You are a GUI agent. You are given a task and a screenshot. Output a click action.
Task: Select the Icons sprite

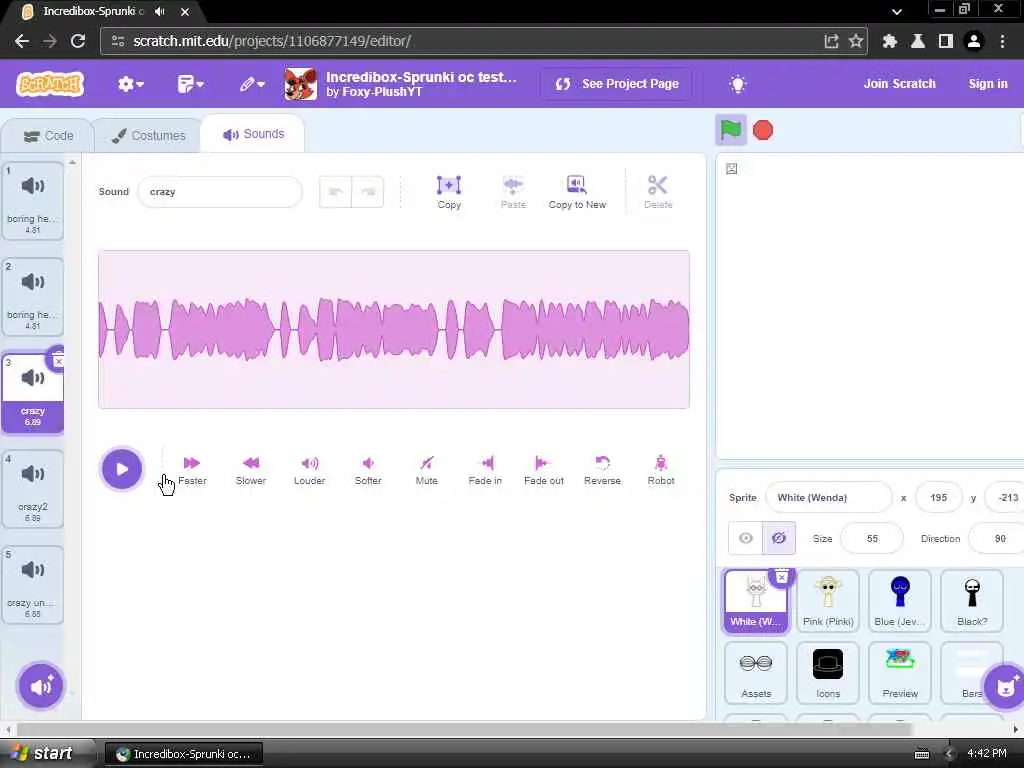pyautogui.click(x=828, y=672)
